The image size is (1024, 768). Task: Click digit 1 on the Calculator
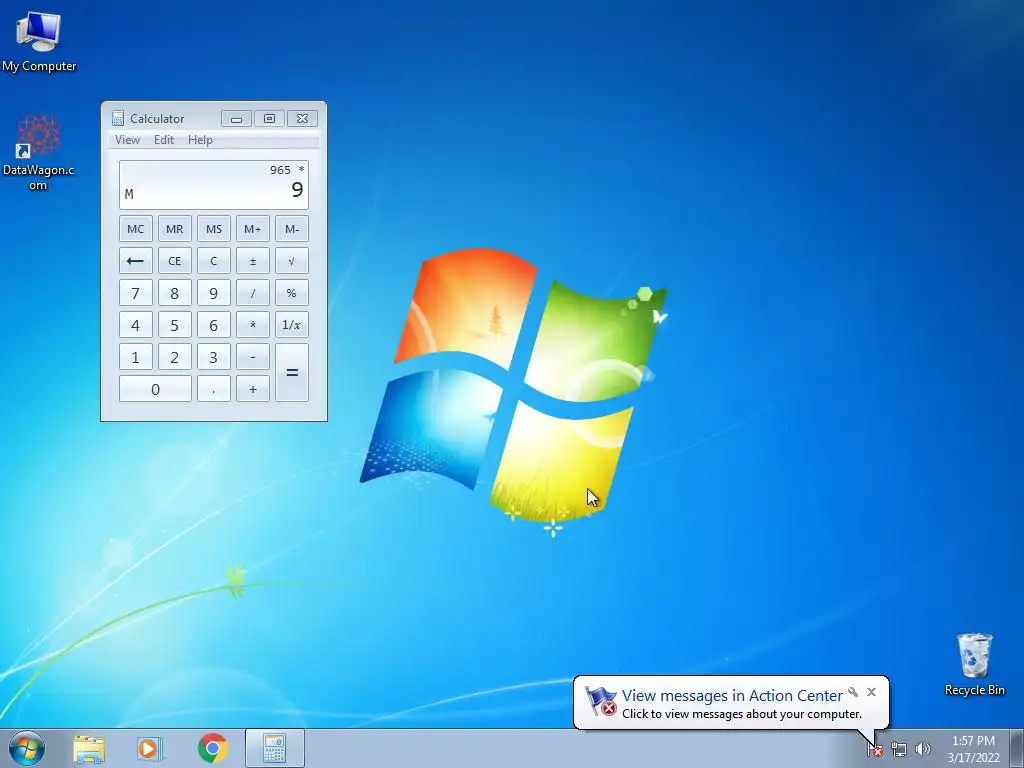point(136,357)
